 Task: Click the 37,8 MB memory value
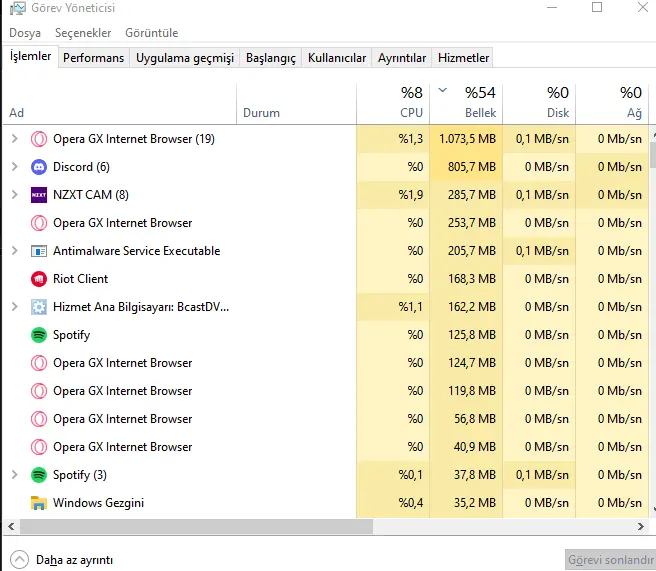[475, 475]
